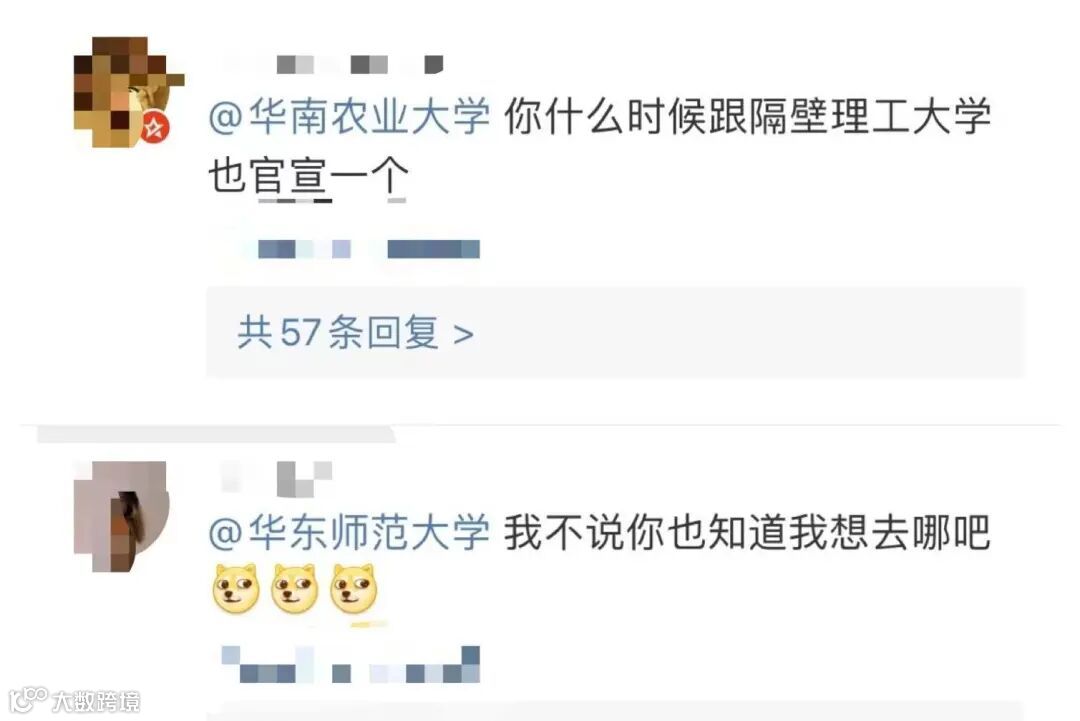Select comment text 你什么时候跟隔壁理工大学

(747, 116)
